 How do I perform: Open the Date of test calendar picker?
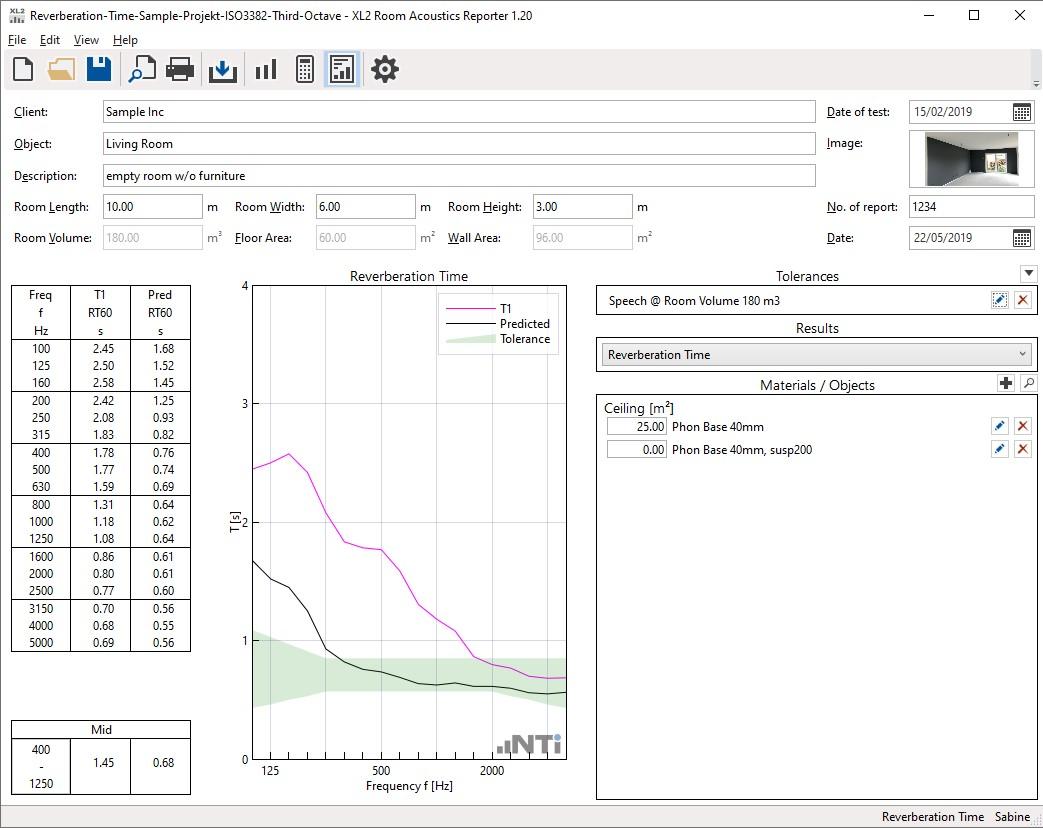(1022, 112)
